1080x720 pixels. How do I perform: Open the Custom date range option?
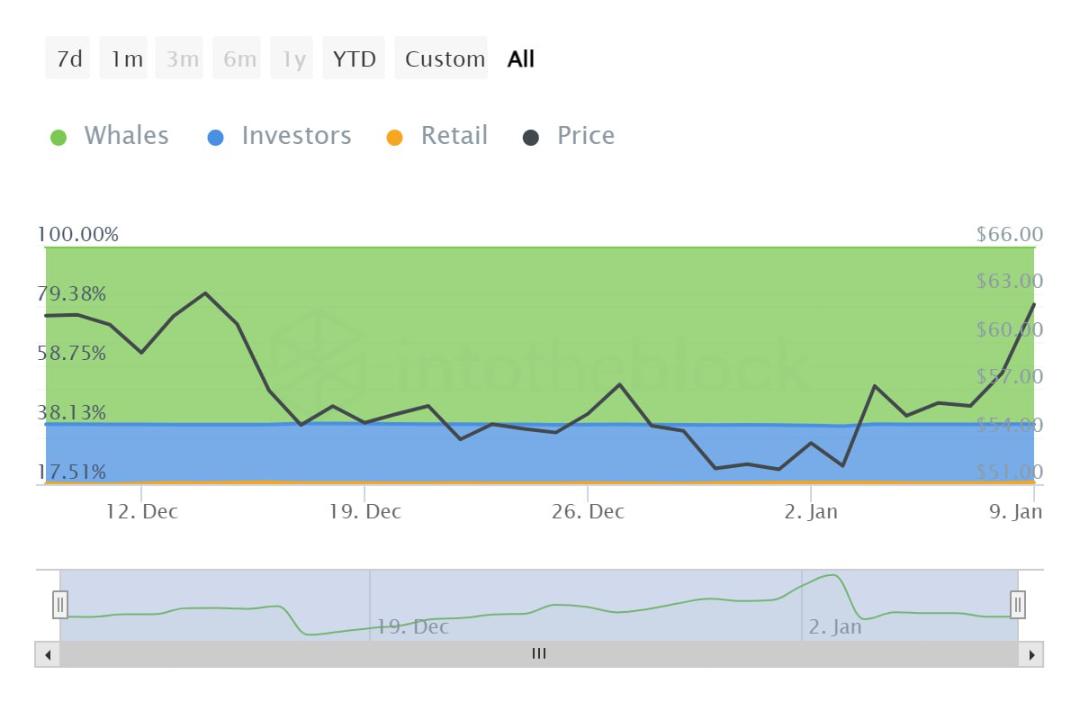coord(444,59)
